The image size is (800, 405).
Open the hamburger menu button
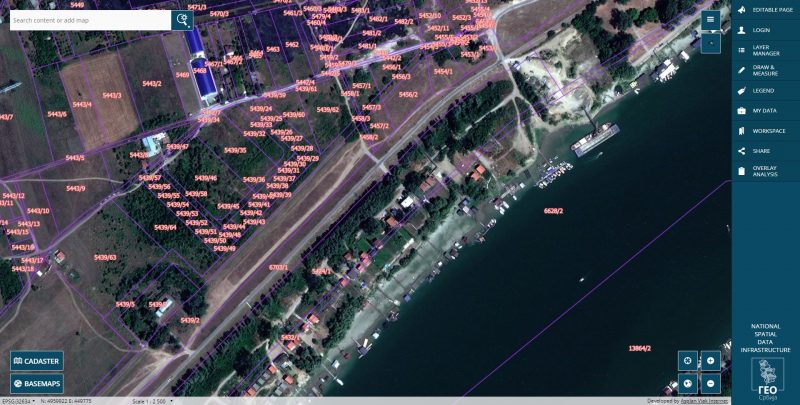coord(711,20)
